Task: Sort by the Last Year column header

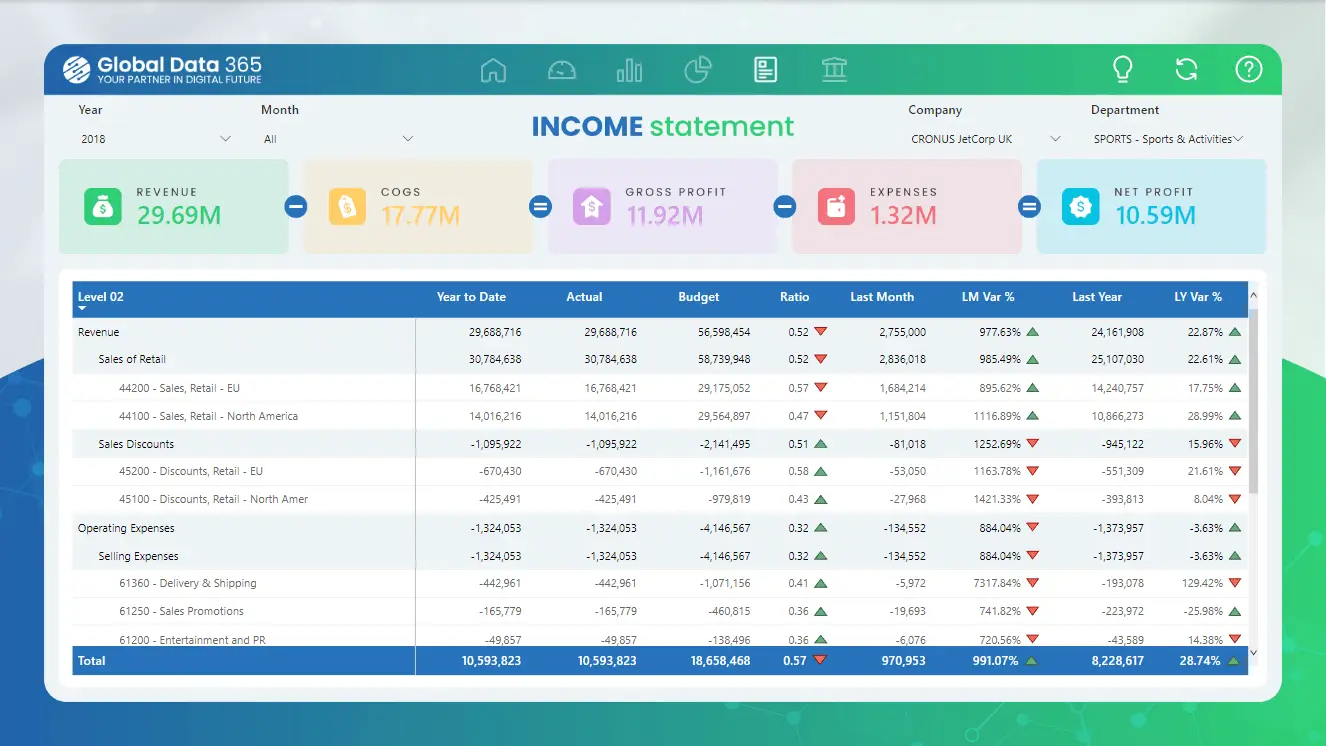Action: pyautogui.click(x=1097, y=297)
